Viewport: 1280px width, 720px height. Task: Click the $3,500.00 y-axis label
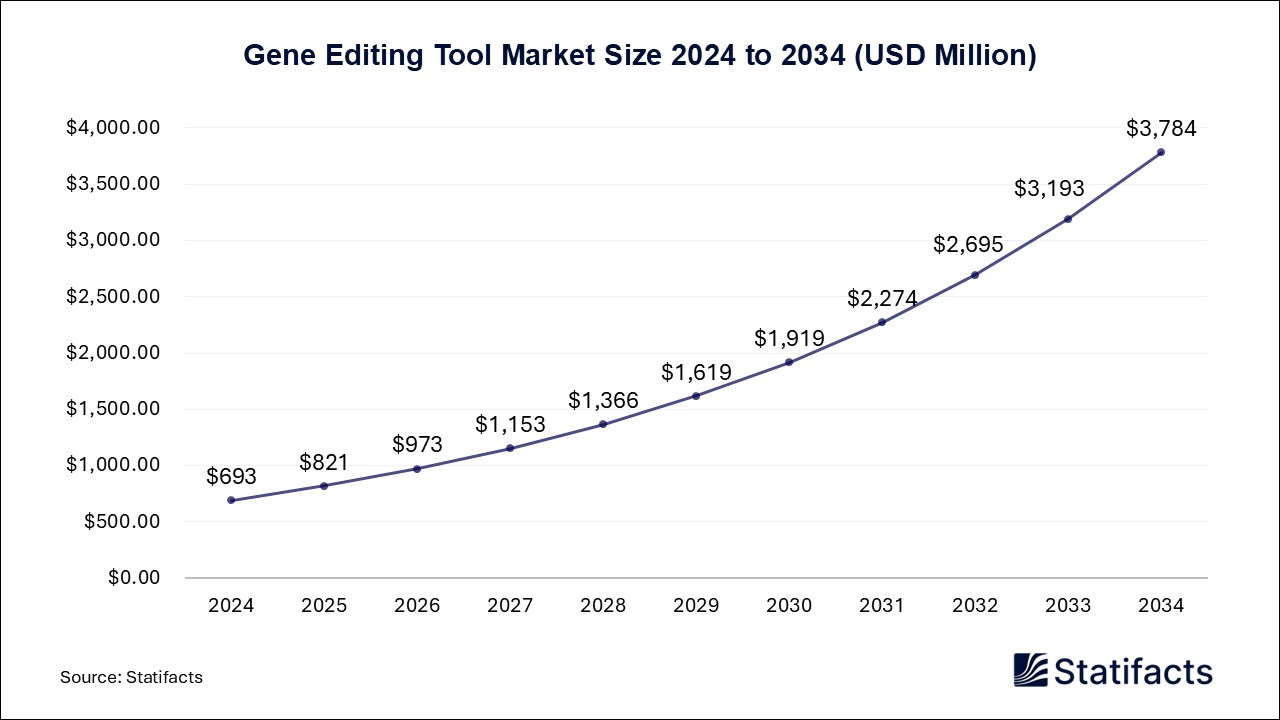[x=114, y=184]
